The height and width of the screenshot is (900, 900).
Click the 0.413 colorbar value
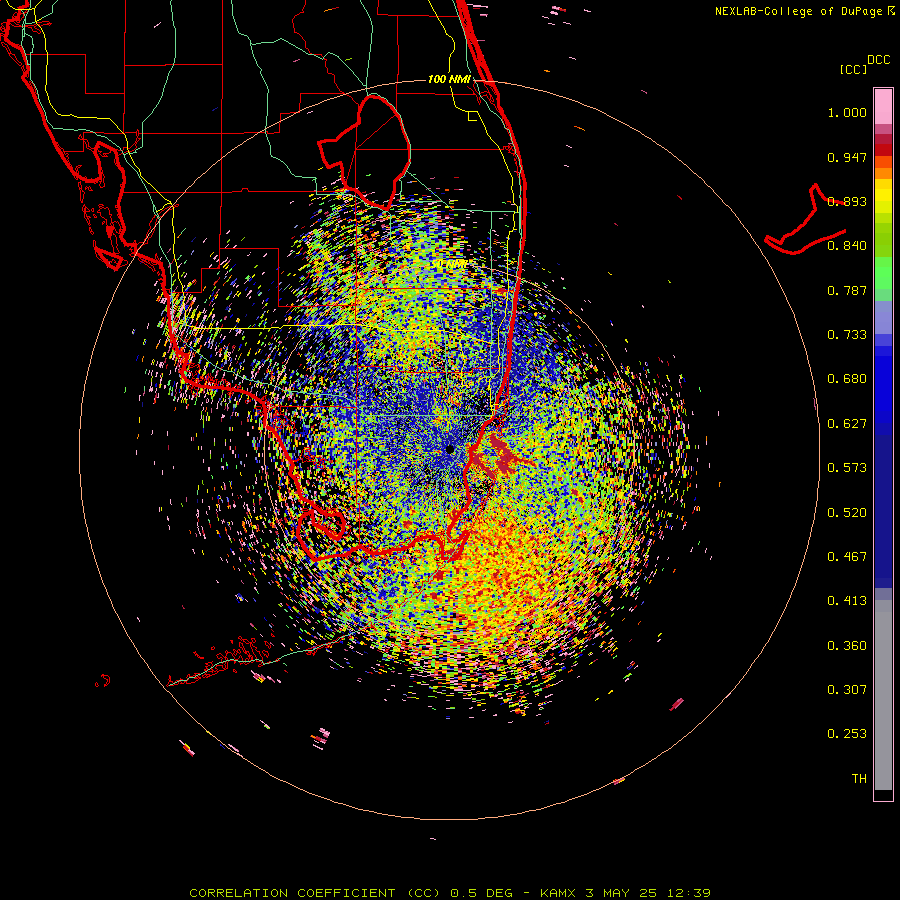click(847, 601)
